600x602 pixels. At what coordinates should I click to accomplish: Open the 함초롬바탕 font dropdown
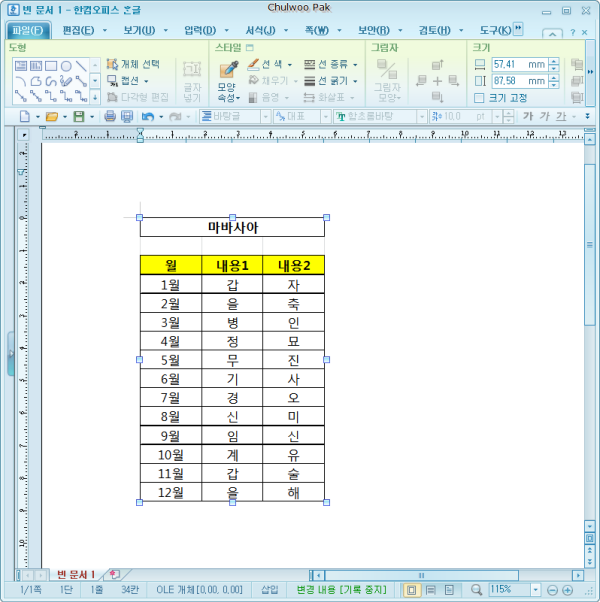[421, 116]
